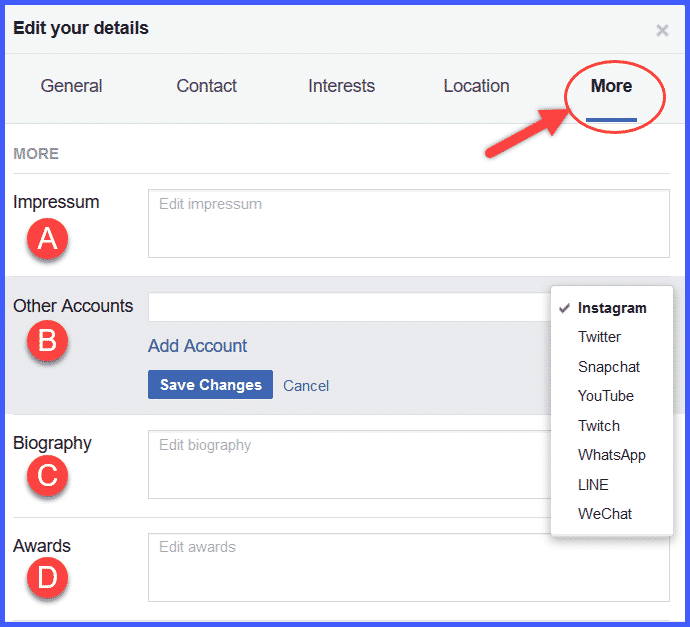The height and width of the screenshot is (627, 690).
Task: Go to the Interests tab
Action: coord(341,86)
